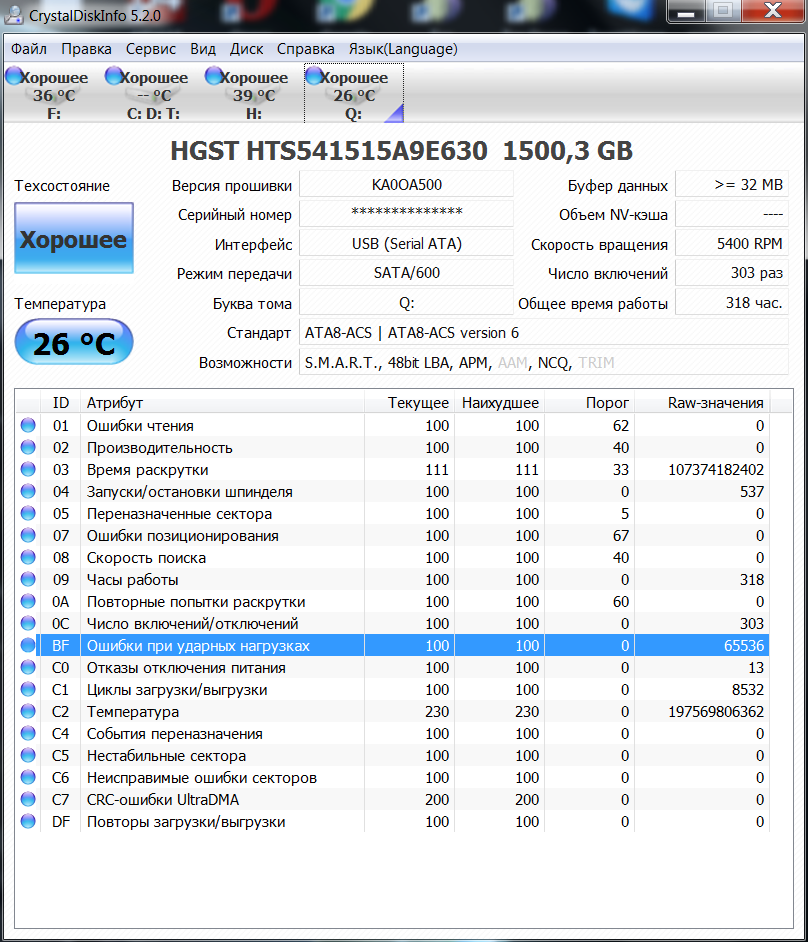Click status orb of Скорость поиска row

(28, 558)
